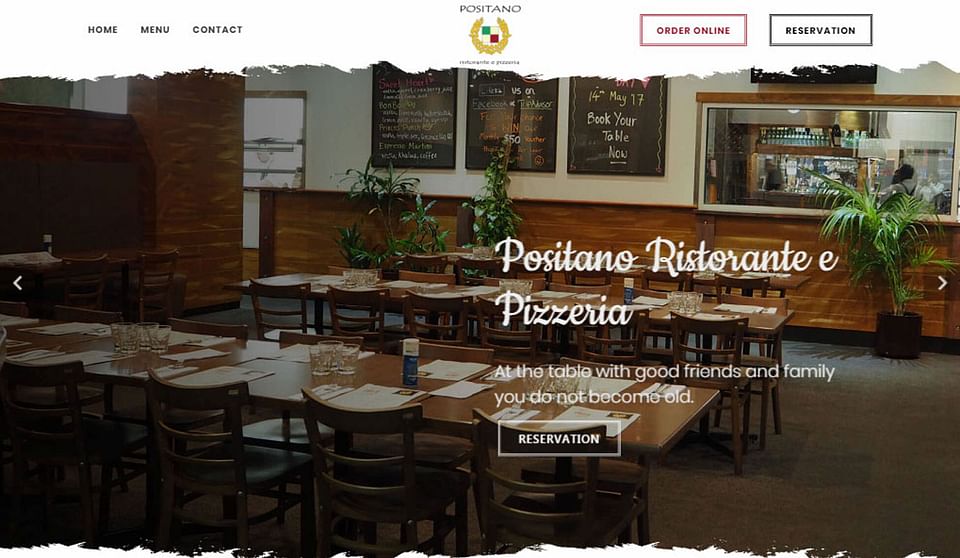960x558 pixels.
Task: Open the CONTACT navigation link
Action: click(x=217, y=29)
